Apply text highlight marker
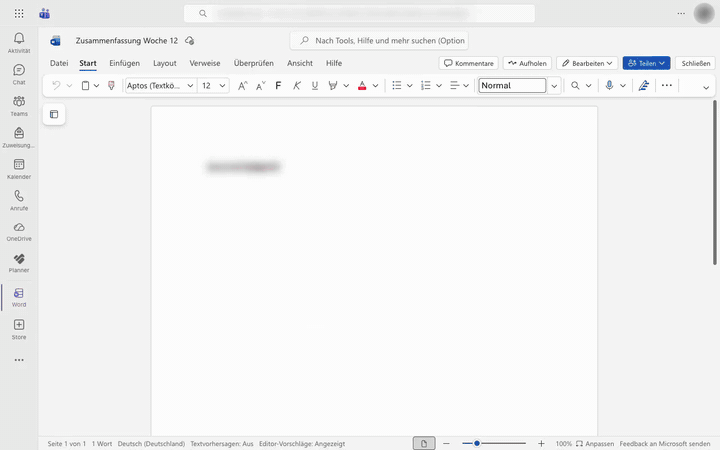The image size is (720, 450). pyautogui.click(x=333, y=85)
